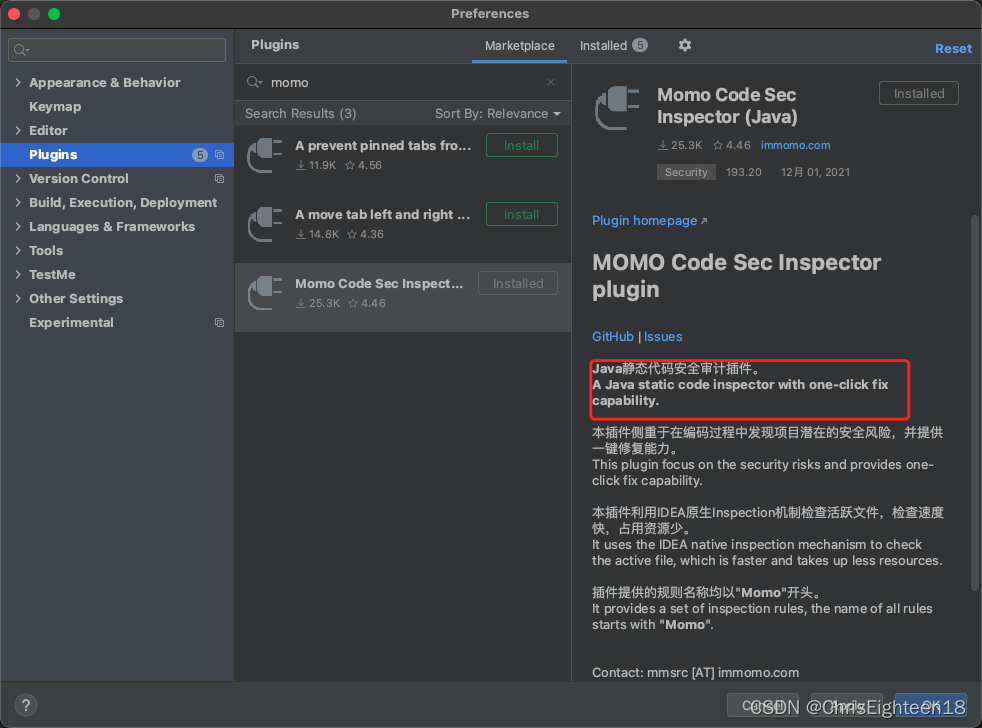Image resolution: width=982 pixels, height=728 pixels.
Task: Install the prevent pinned tabs plugin
Action: pyautogui.click(x=522, y=145)
